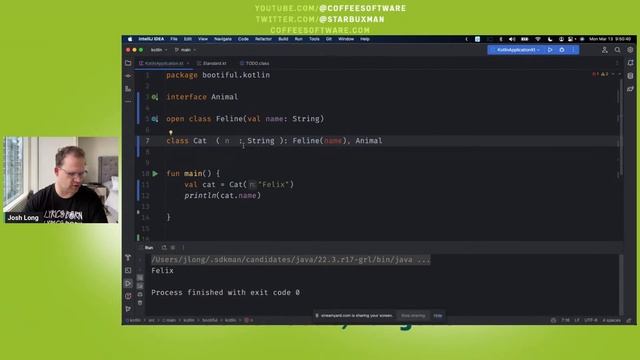This screenshot has height=360, width=640.
Task: Click Stop sharing button in StreamYard bar
Action: pyautogui.click(x=413, y=316)
